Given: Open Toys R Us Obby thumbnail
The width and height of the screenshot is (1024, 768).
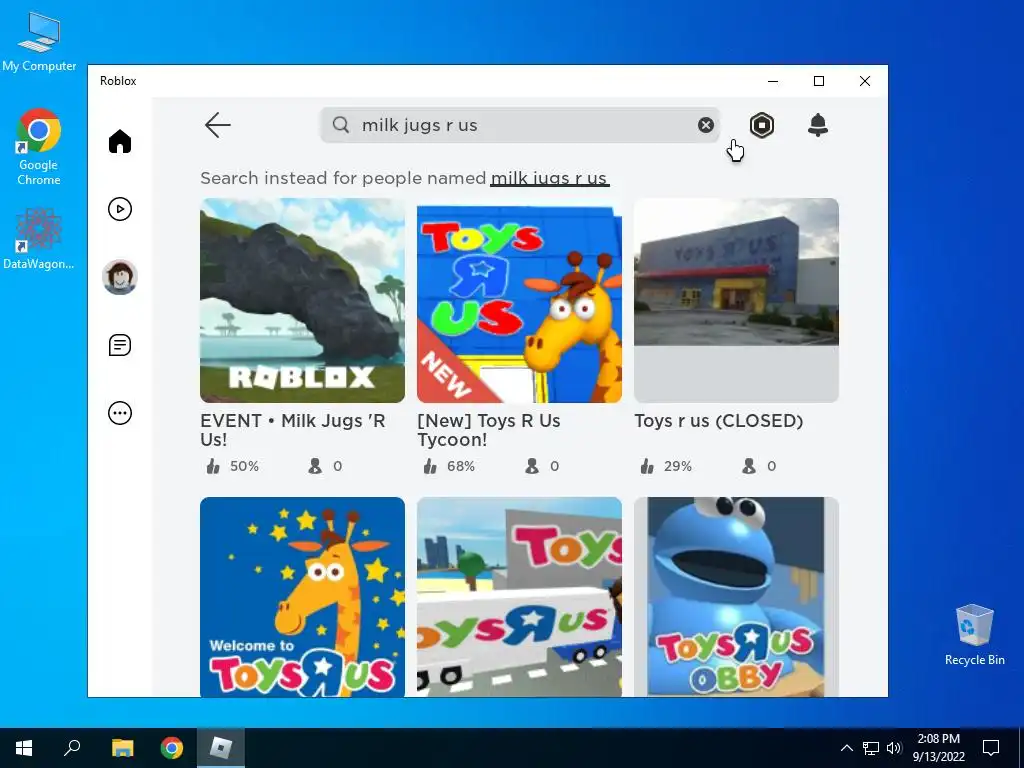Looking at the screenshot, I should pos(736,597).
